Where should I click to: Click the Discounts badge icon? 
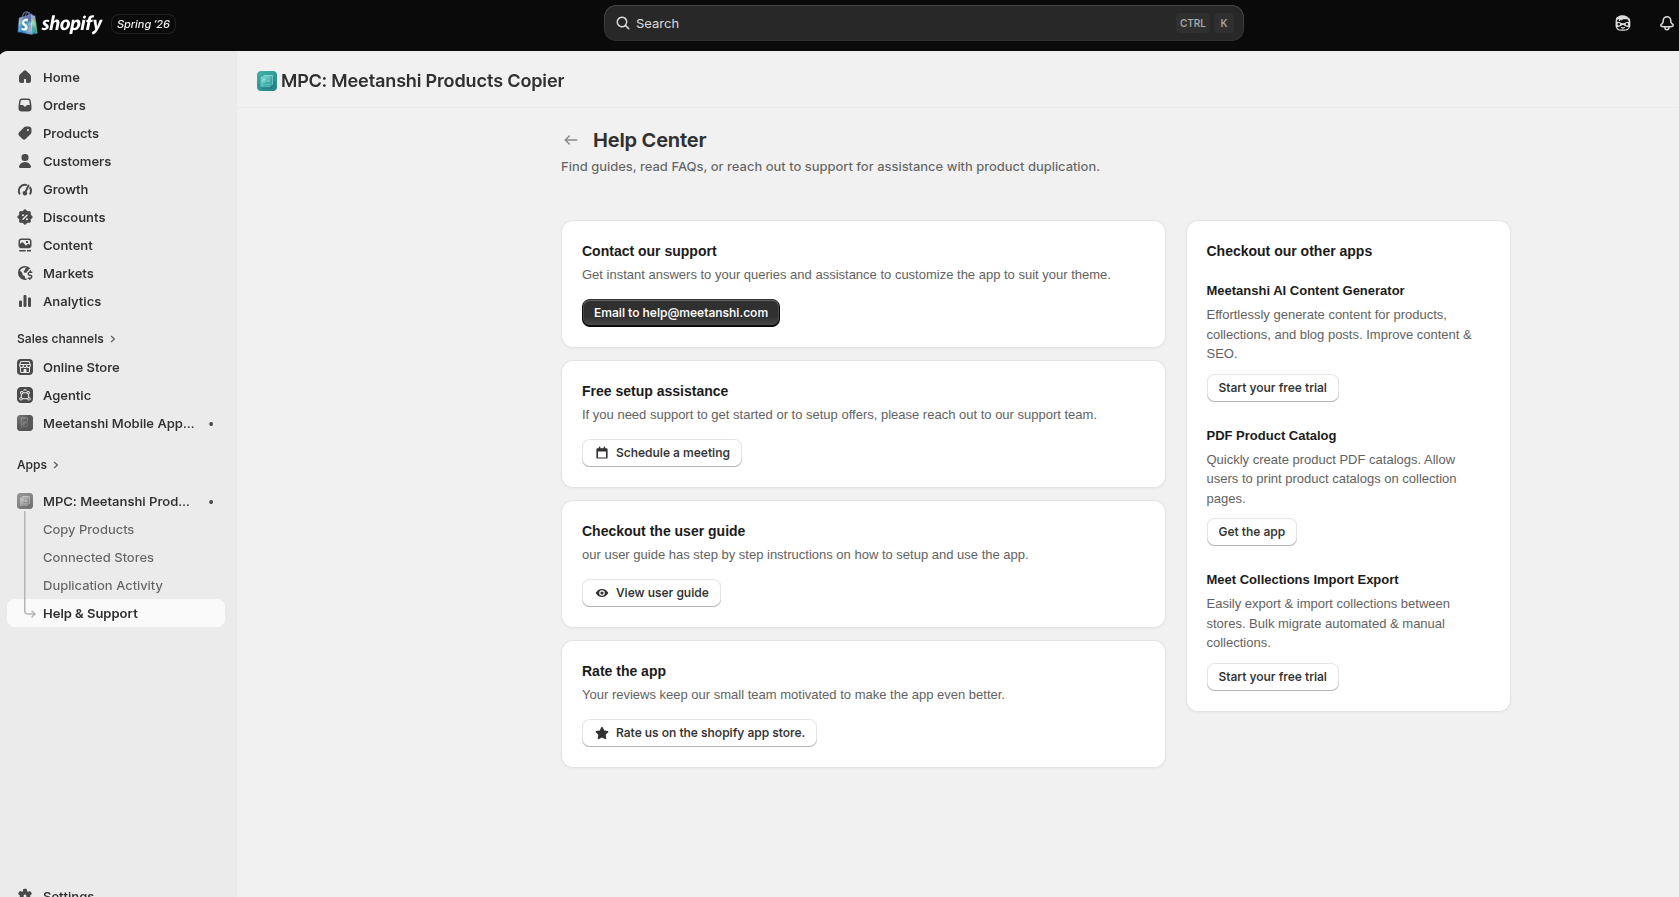coord(25,217)
